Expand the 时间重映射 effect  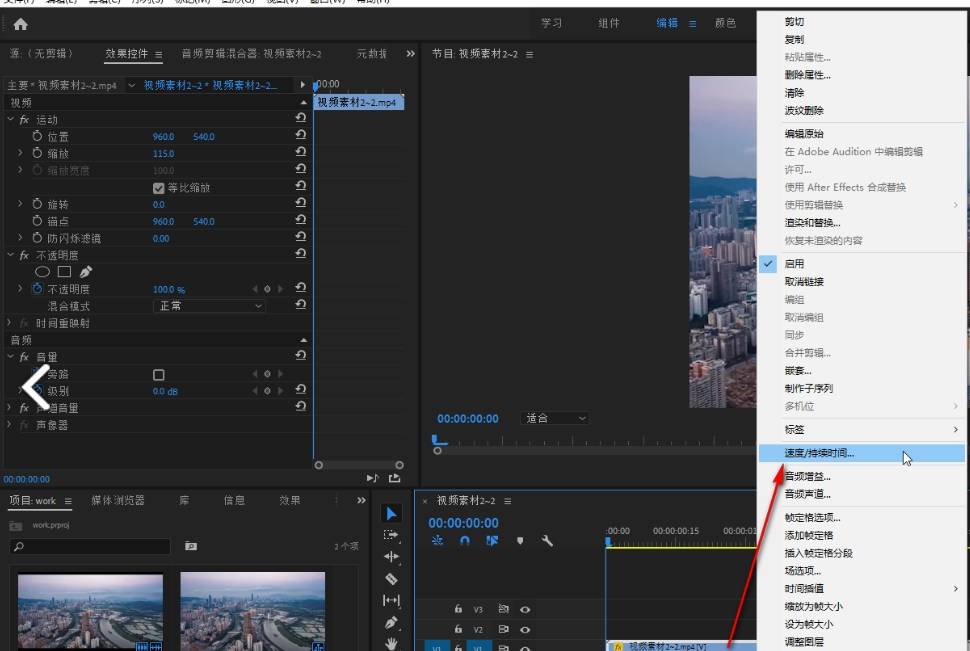click(x=9, y=322)
